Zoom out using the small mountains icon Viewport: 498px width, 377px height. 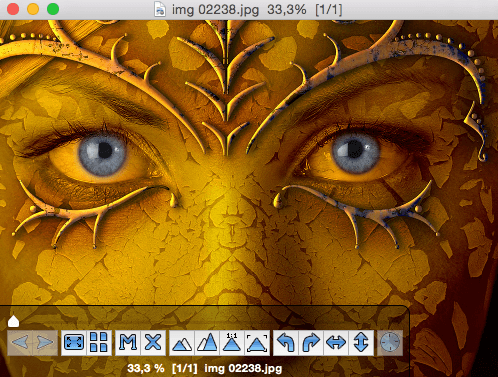point(182,342)
